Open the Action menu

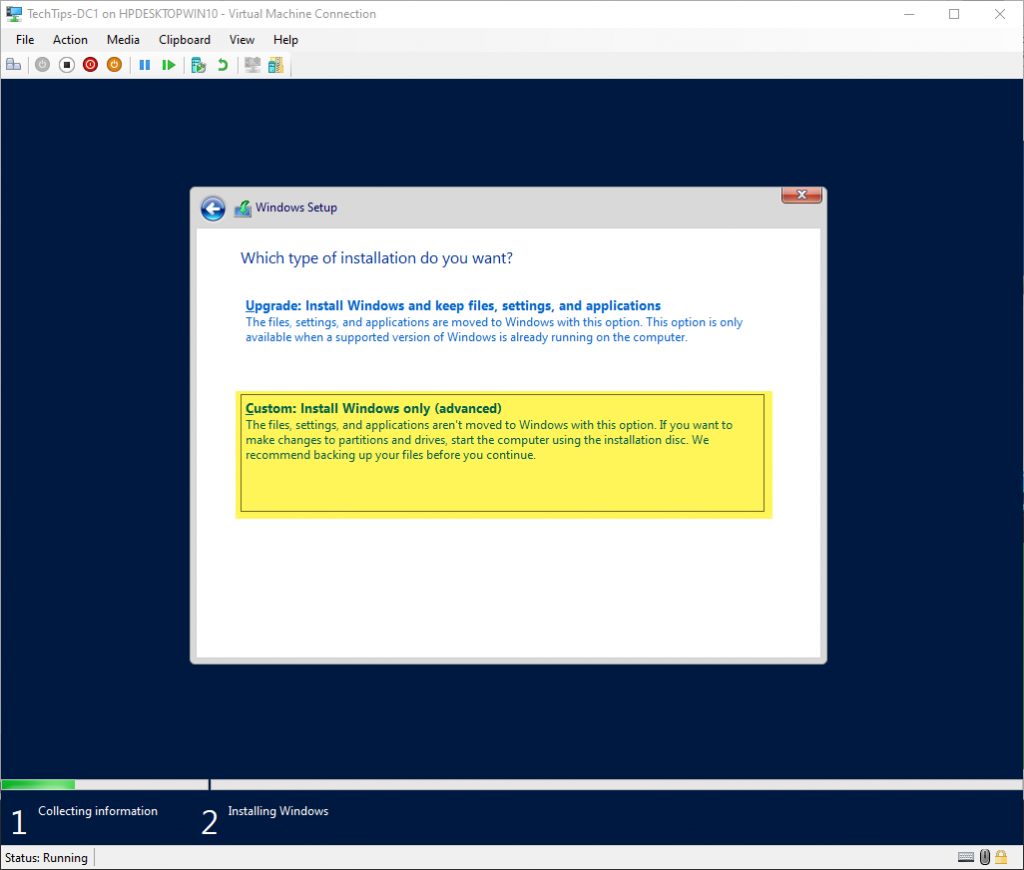click(70, 40)
